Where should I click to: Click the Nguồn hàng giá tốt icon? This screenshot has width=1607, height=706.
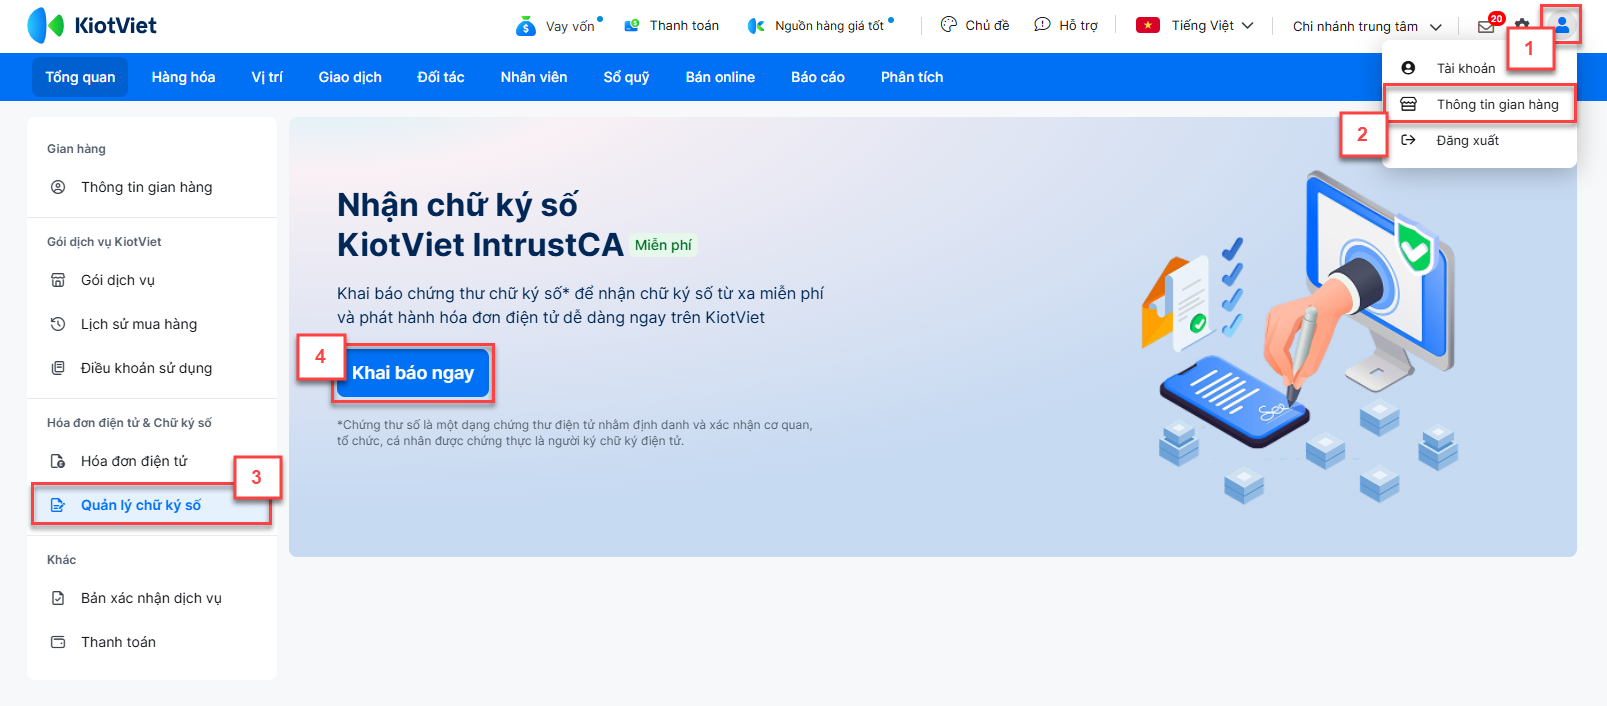tap(757, 26)
